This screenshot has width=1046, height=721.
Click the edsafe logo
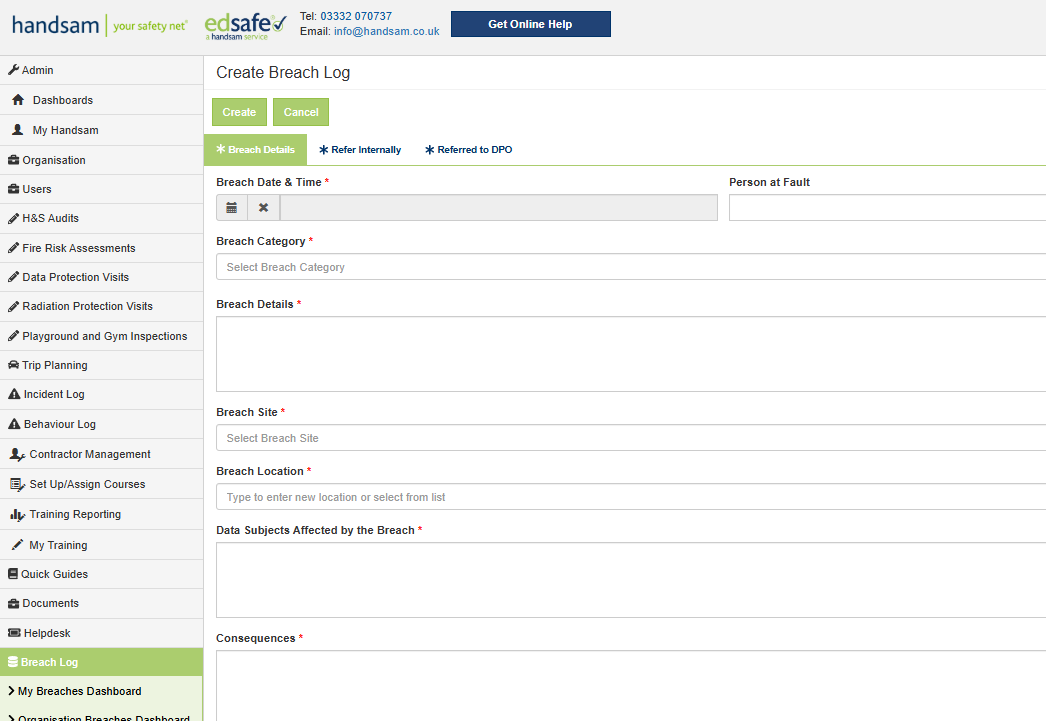(245, 27)
